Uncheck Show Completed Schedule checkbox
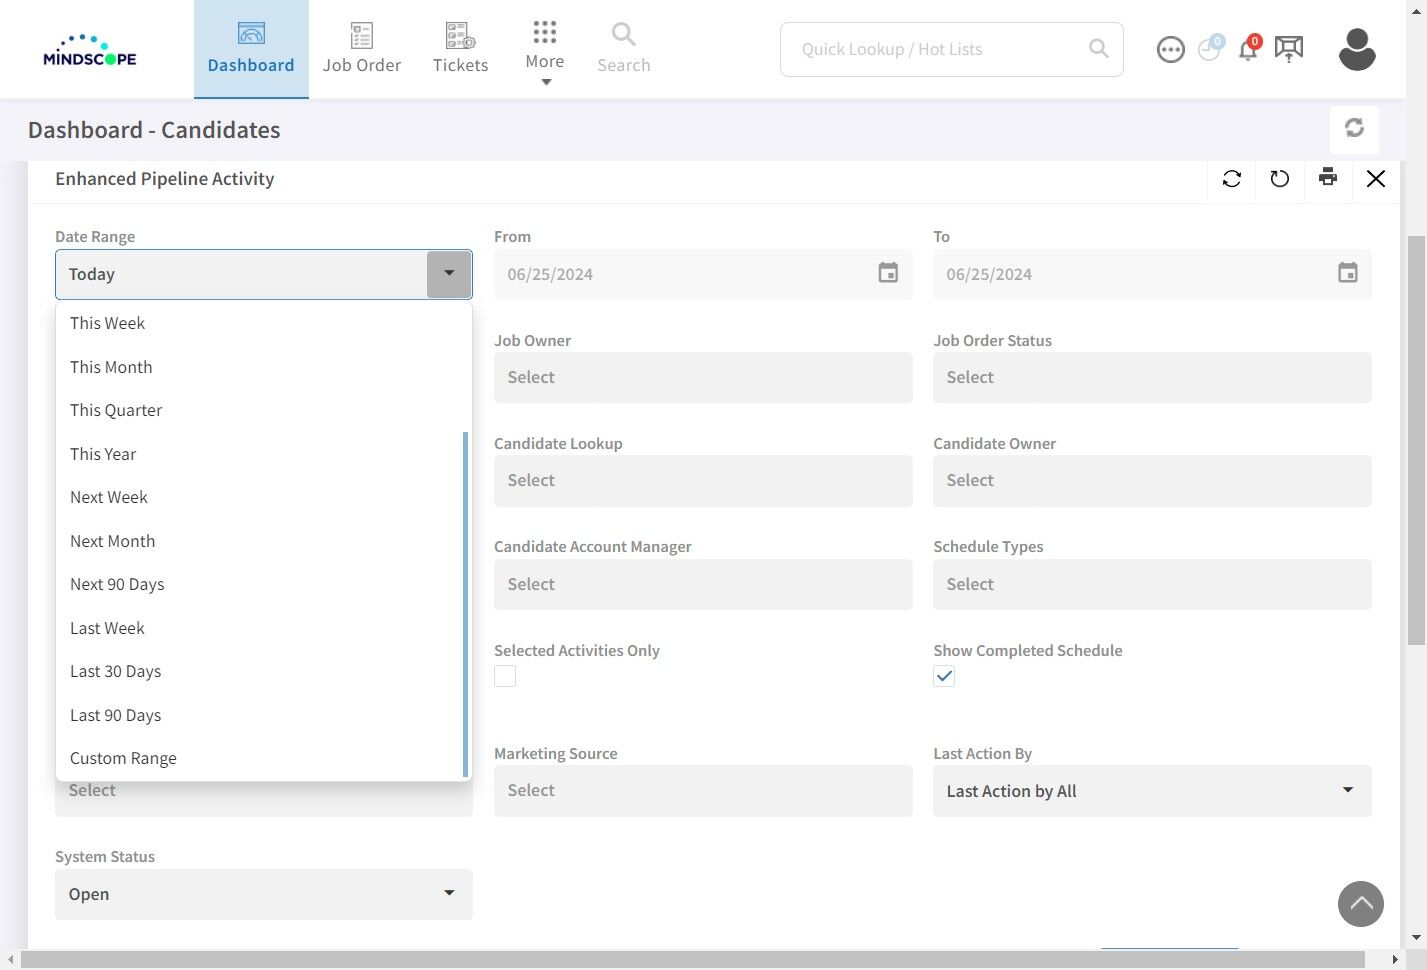This screenshot has width=1427, height=970. 944,676
